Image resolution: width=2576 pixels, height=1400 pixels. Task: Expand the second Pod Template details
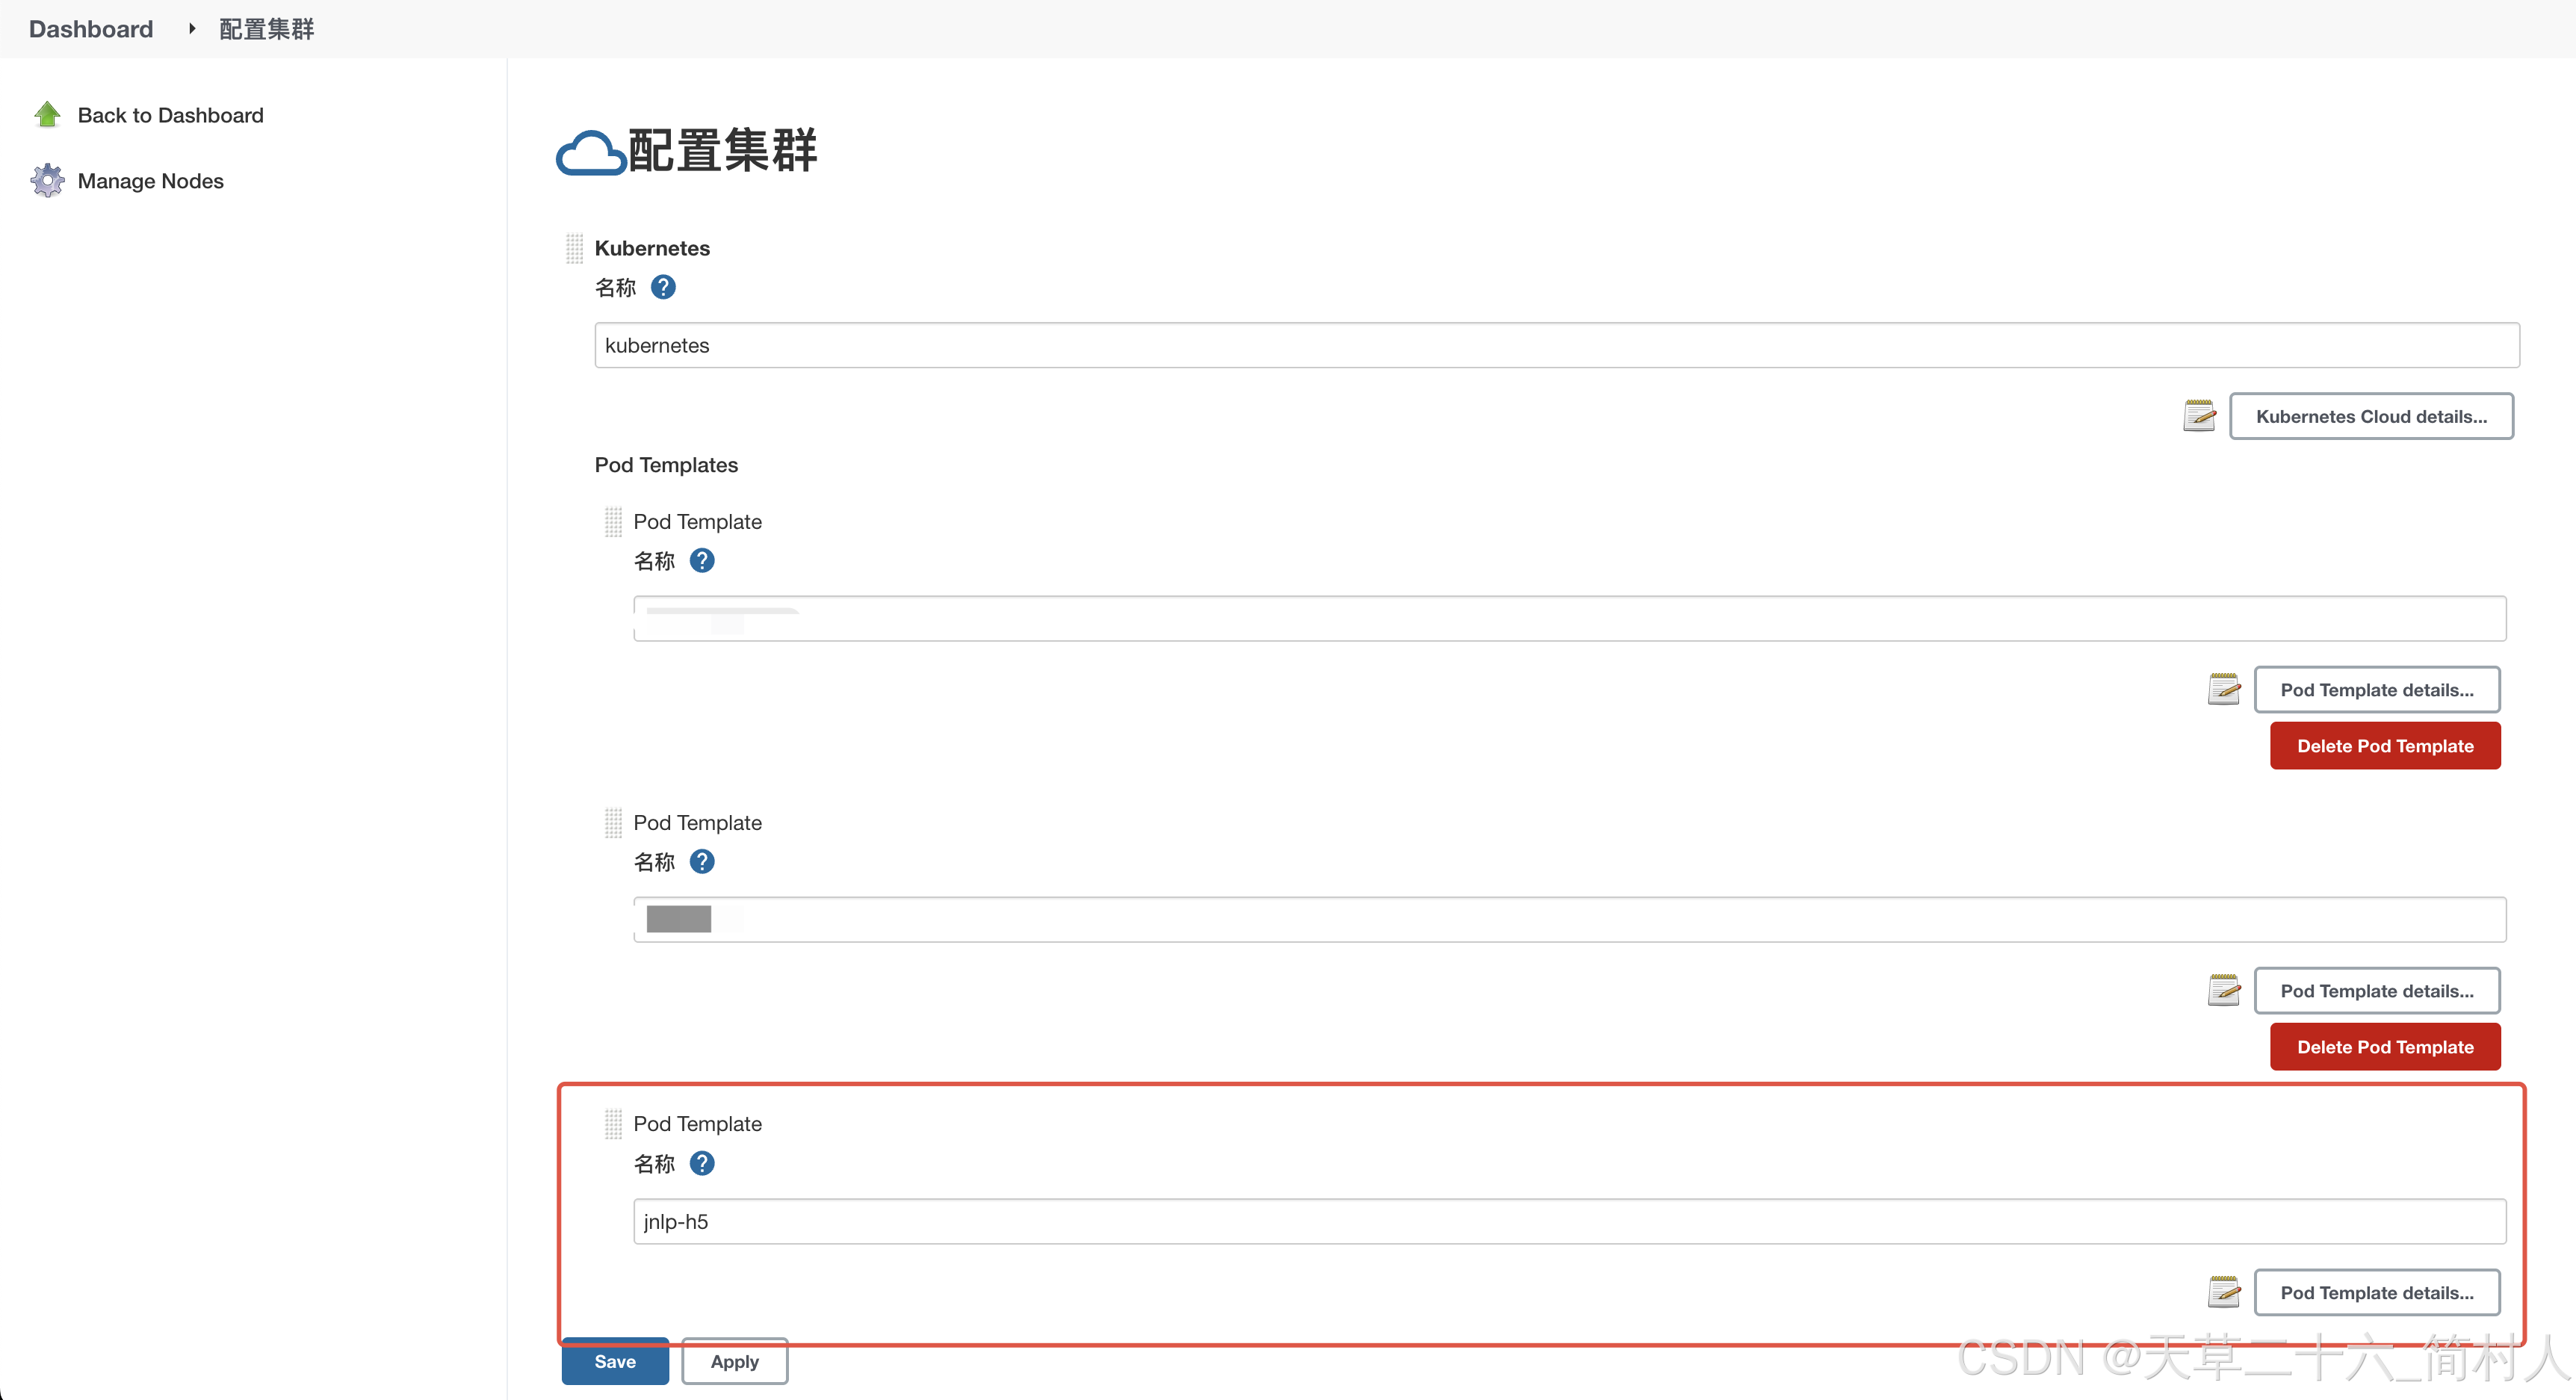point(2377,990)
